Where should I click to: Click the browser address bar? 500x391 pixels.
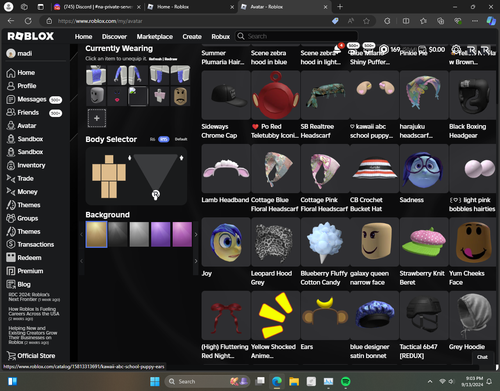(x=190, y=21)
